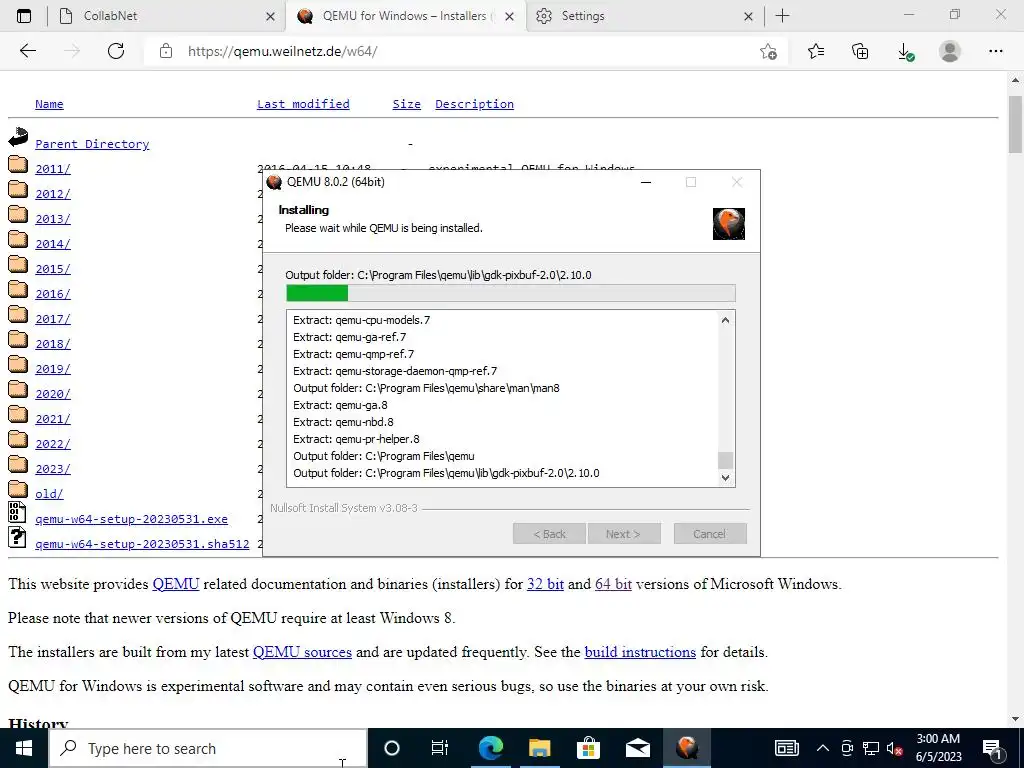Image resolution: width=1024 pixels, height=768 pixels.
Task: Click the installer progress bar
Action: [x=511, y=293]
